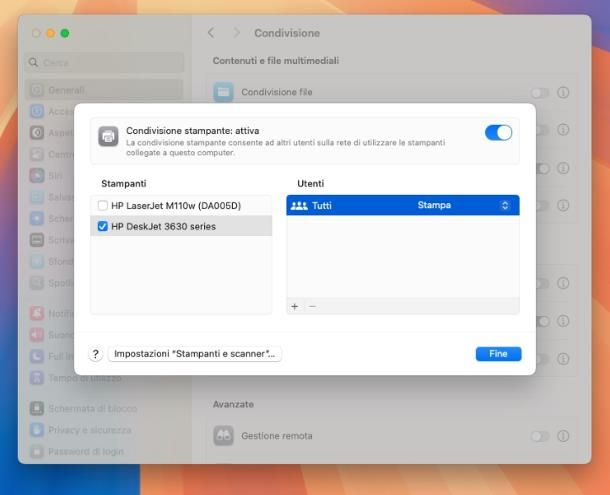Screen dimensions: 610x495
Task: Add a user with the plus button
Action: click(294, 307)
